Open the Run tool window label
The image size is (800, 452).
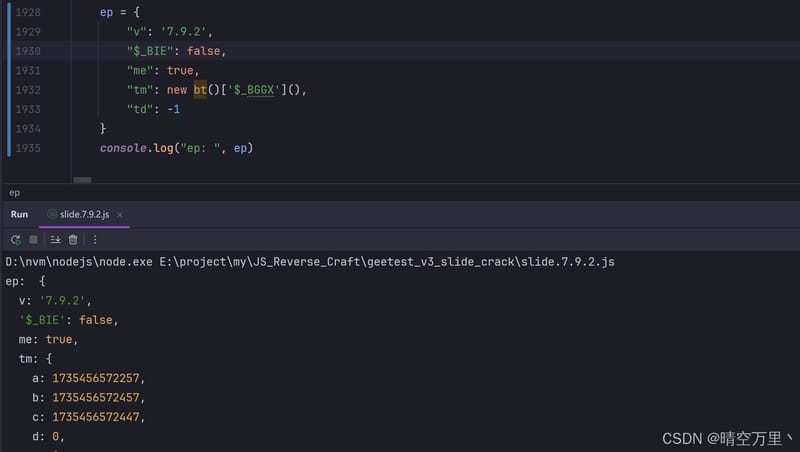(19, 215)
